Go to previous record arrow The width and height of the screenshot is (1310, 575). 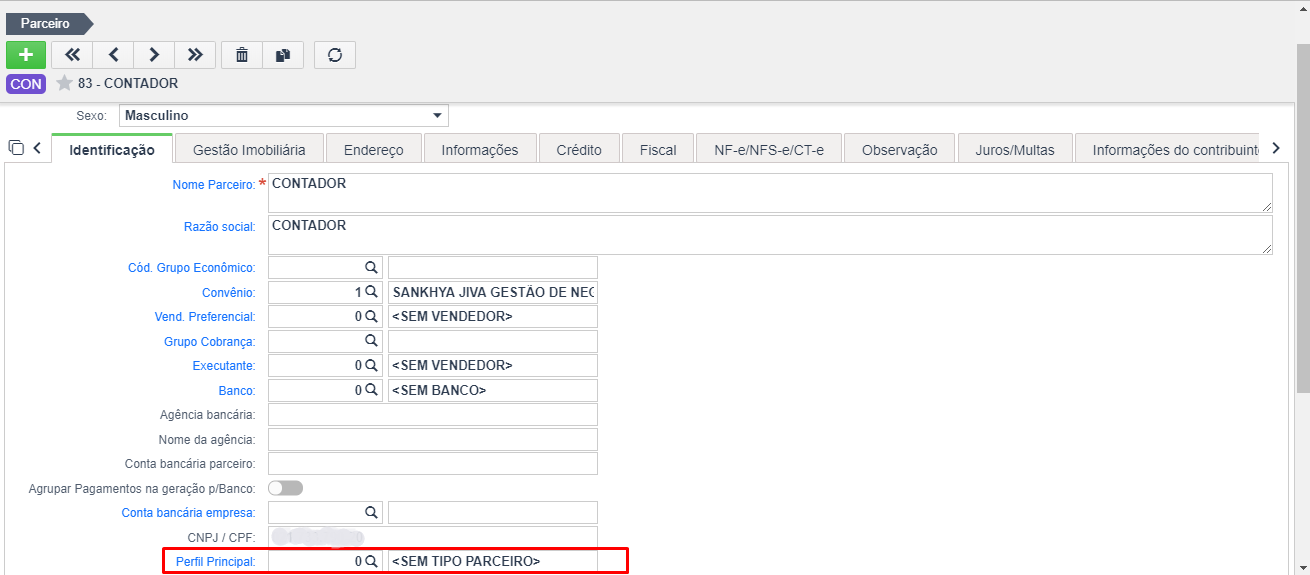click(x=113, y=54)
